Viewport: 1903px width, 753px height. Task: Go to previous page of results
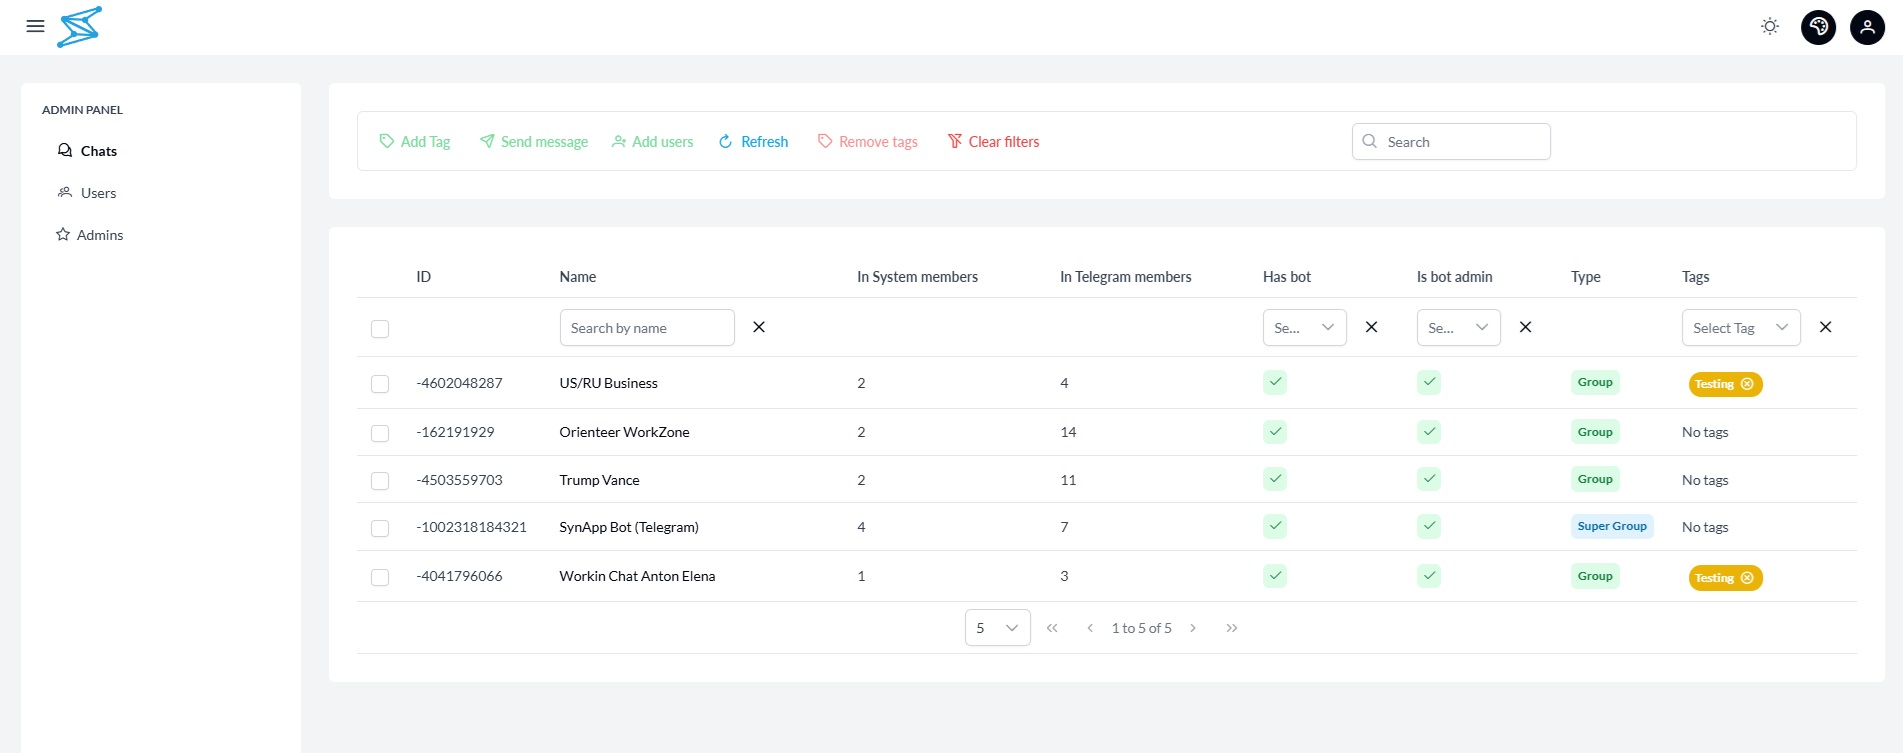click(x=1090, y=628)
